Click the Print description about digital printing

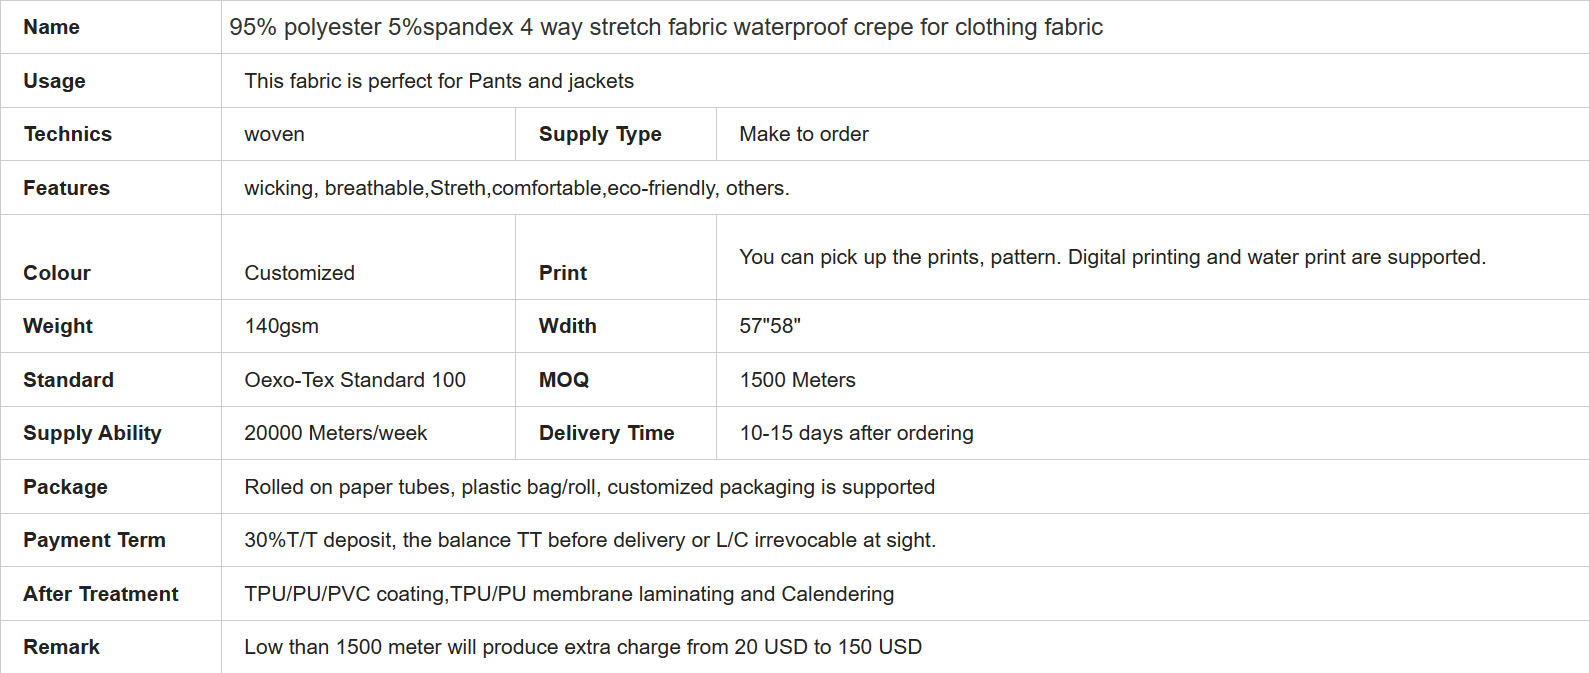tap(1113, 257)
